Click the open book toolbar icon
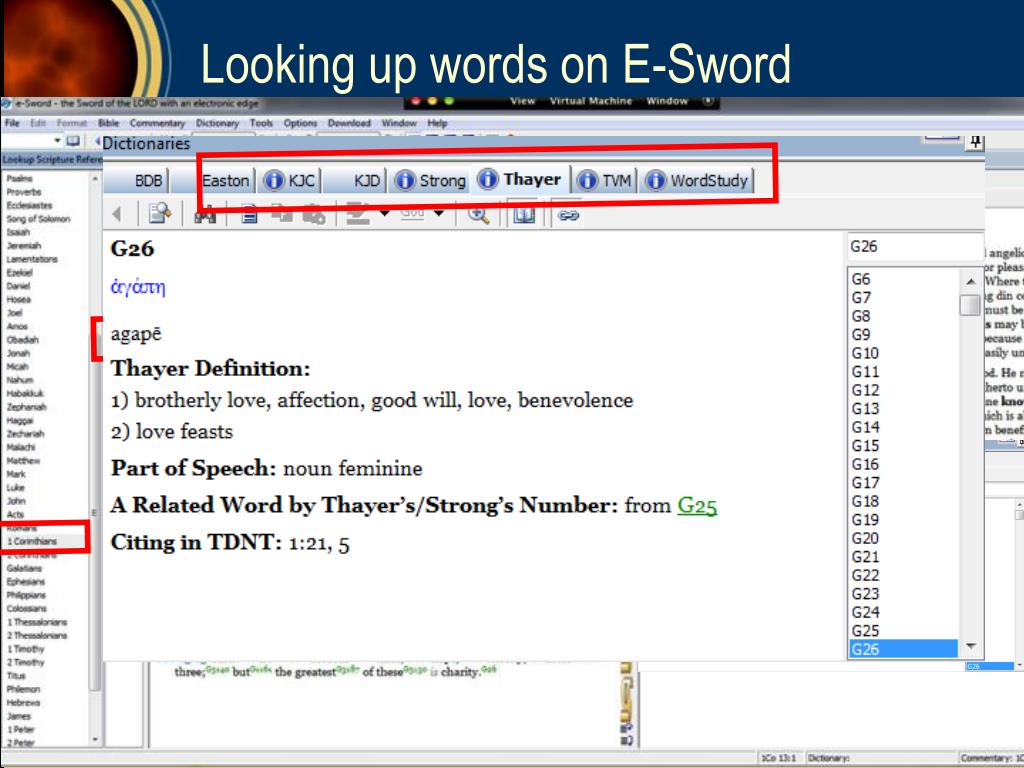This screenshot has height=768, width=1024. click(524, 215)
